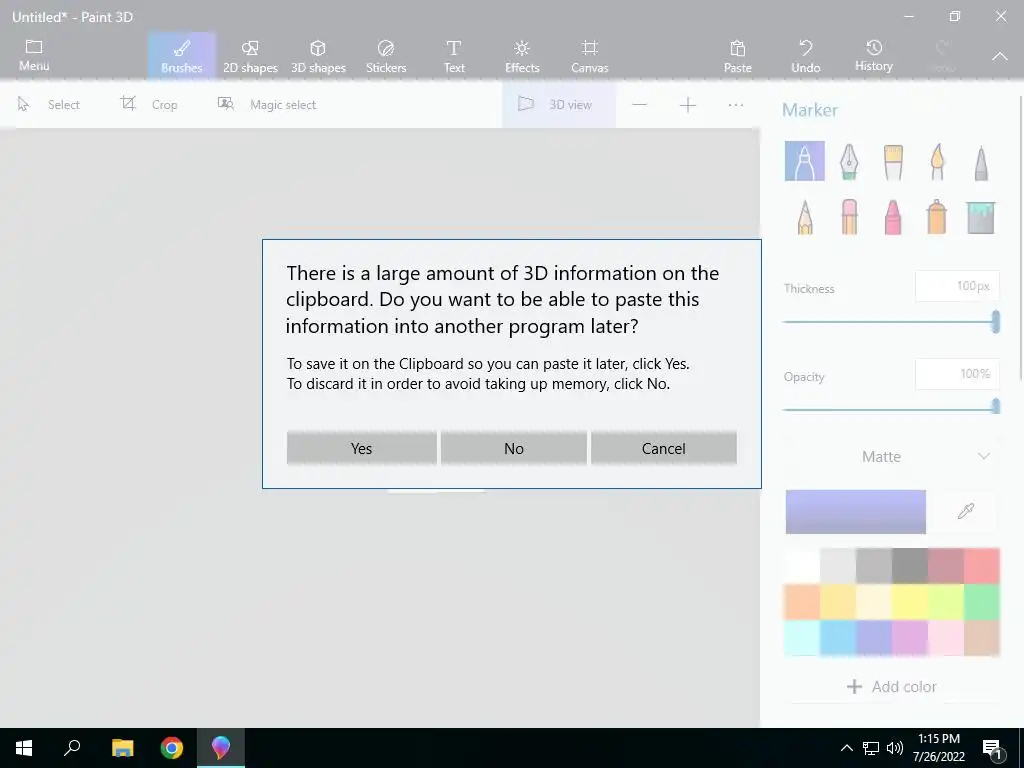Toggle 3D view
Screen dimensions: 1024x768
(558, 104)
